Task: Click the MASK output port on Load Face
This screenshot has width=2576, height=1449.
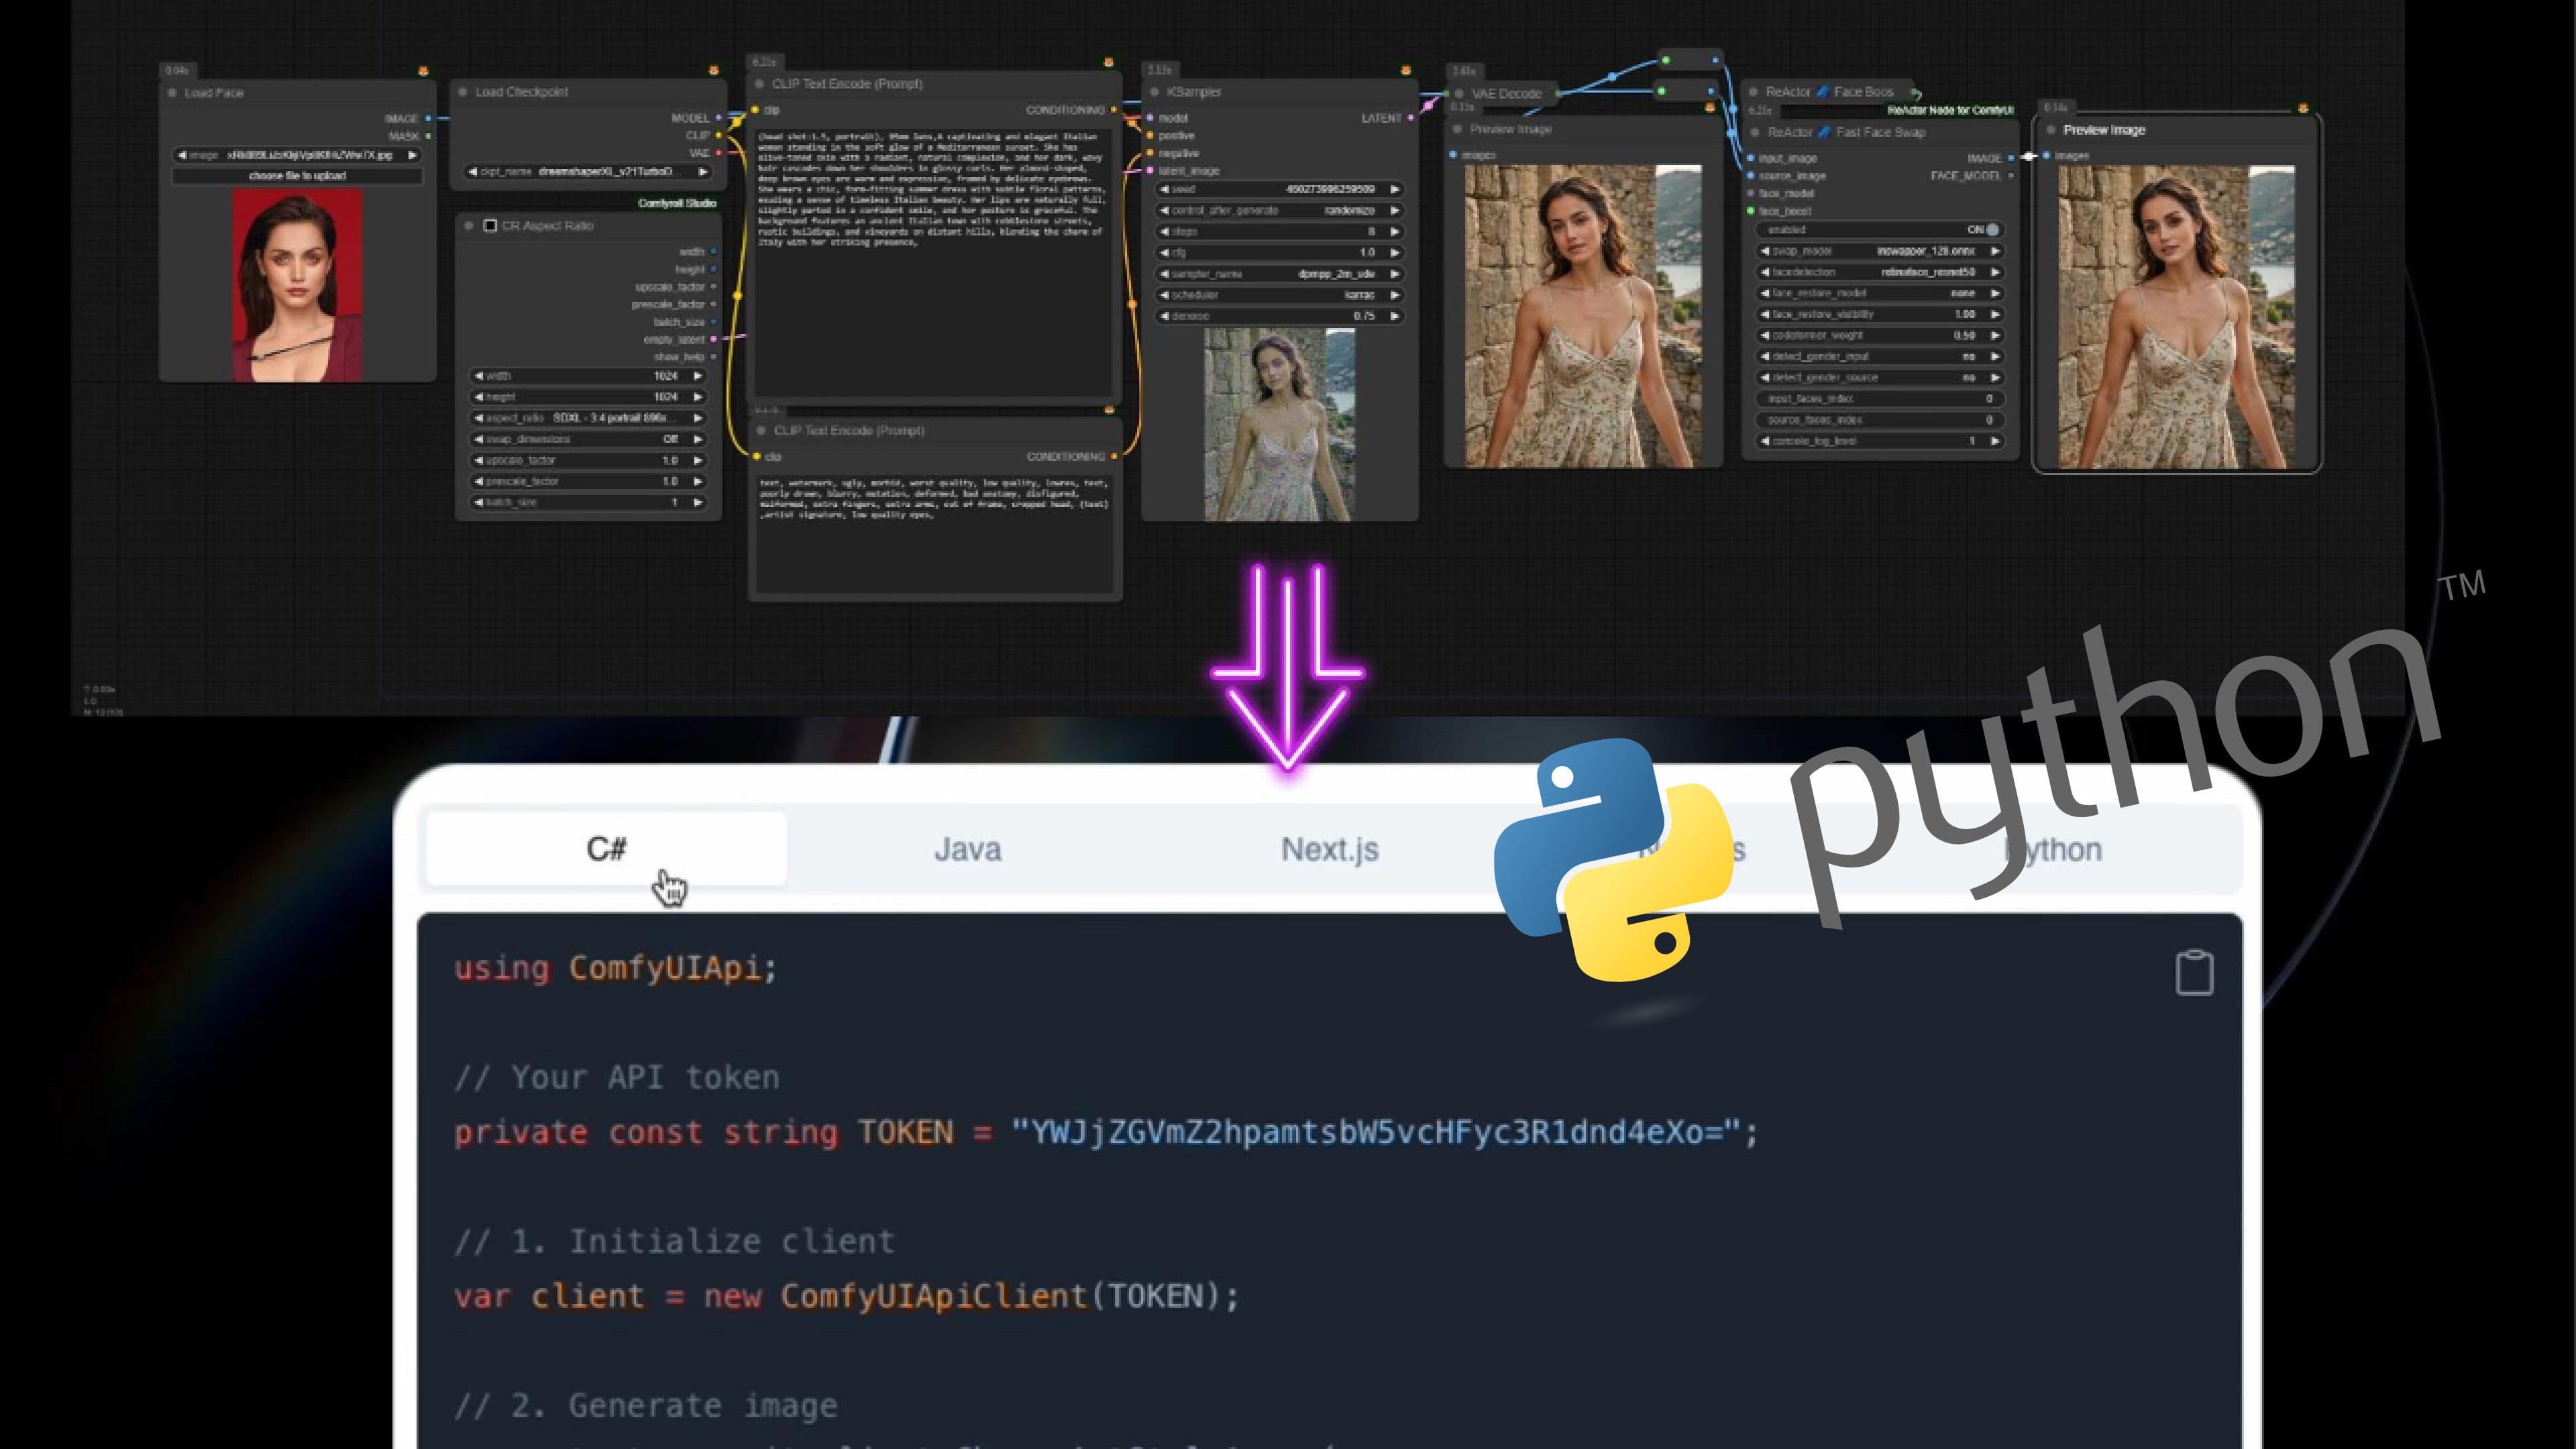Action: (x=428, y=136)
